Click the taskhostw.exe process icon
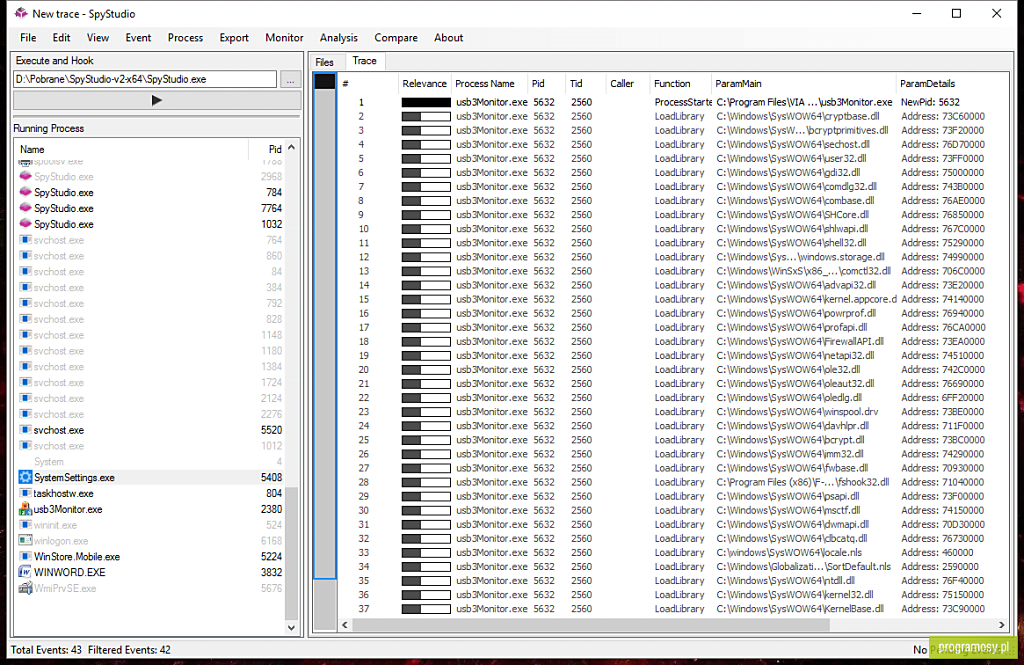The width and height of the screenshot is (1024, 665). point(25,493)
